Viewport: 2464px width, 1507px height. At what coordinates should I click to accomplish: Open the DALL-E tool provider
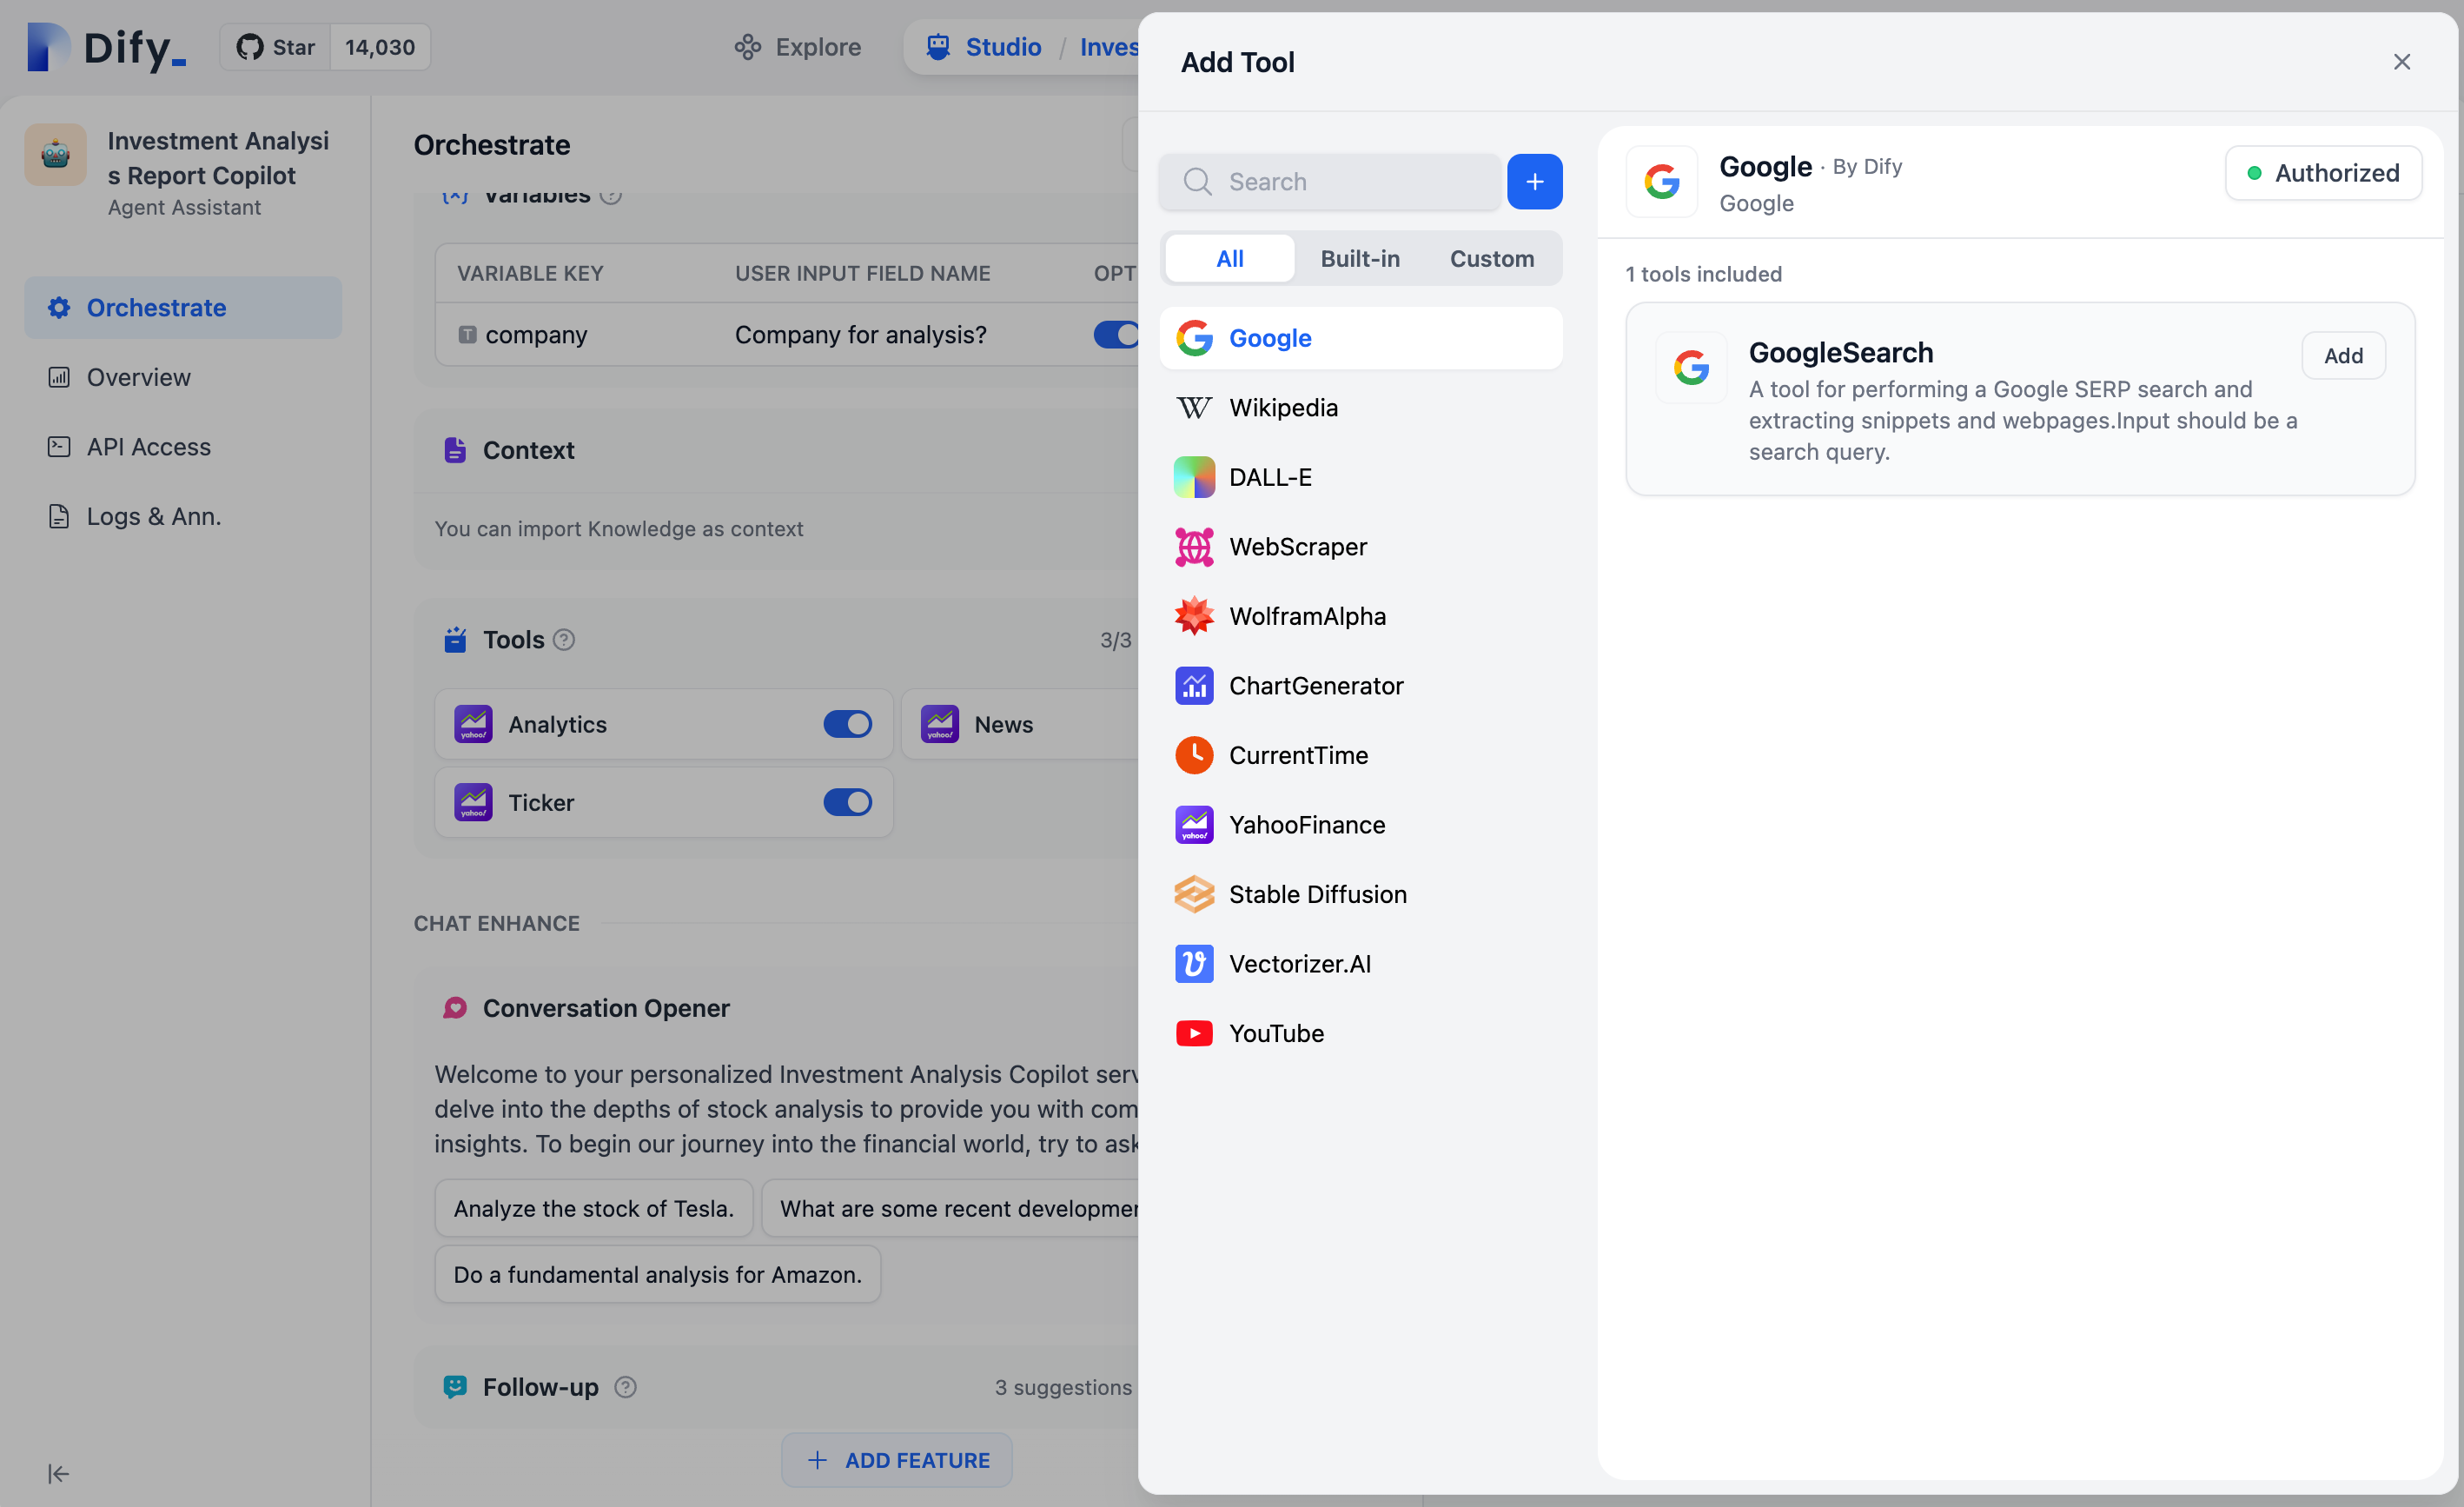pyautogui.click(x=1270, y=477)
